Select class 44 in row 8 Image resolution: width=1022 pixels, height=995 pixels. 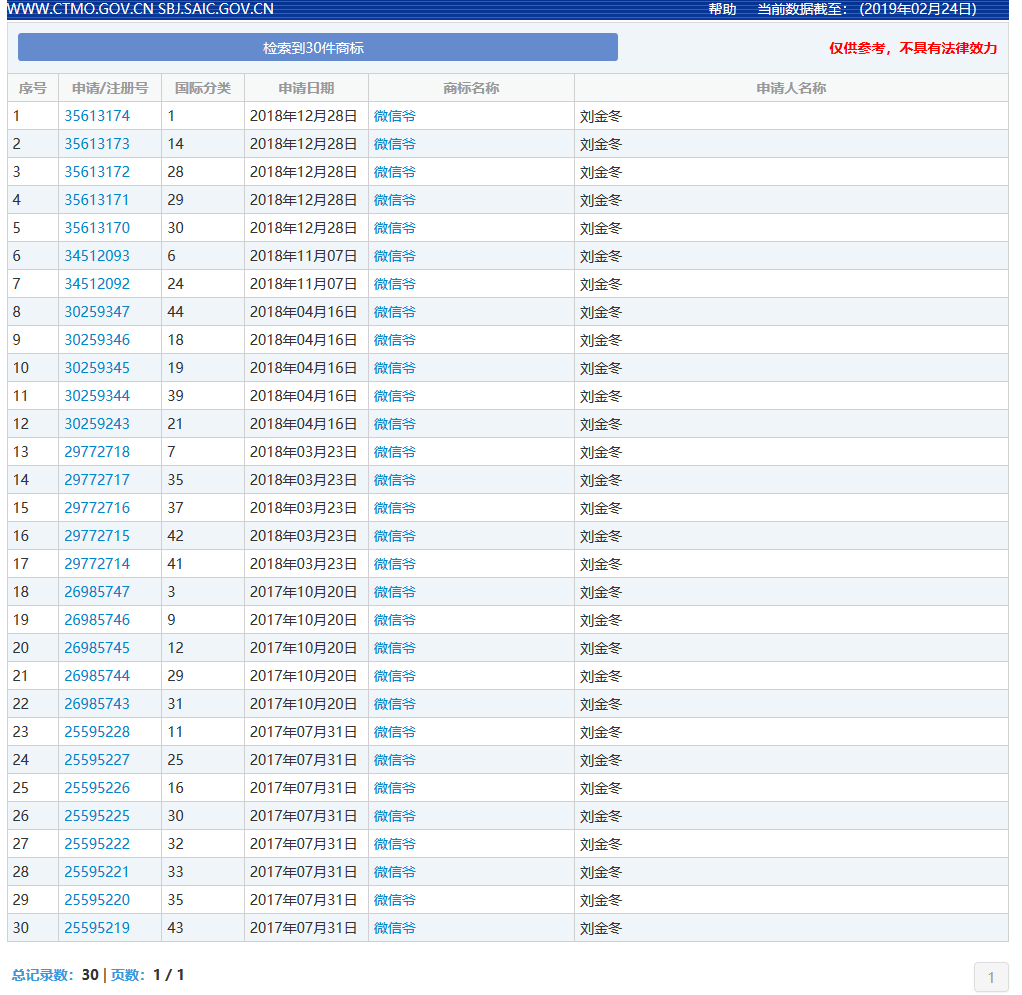175,312
